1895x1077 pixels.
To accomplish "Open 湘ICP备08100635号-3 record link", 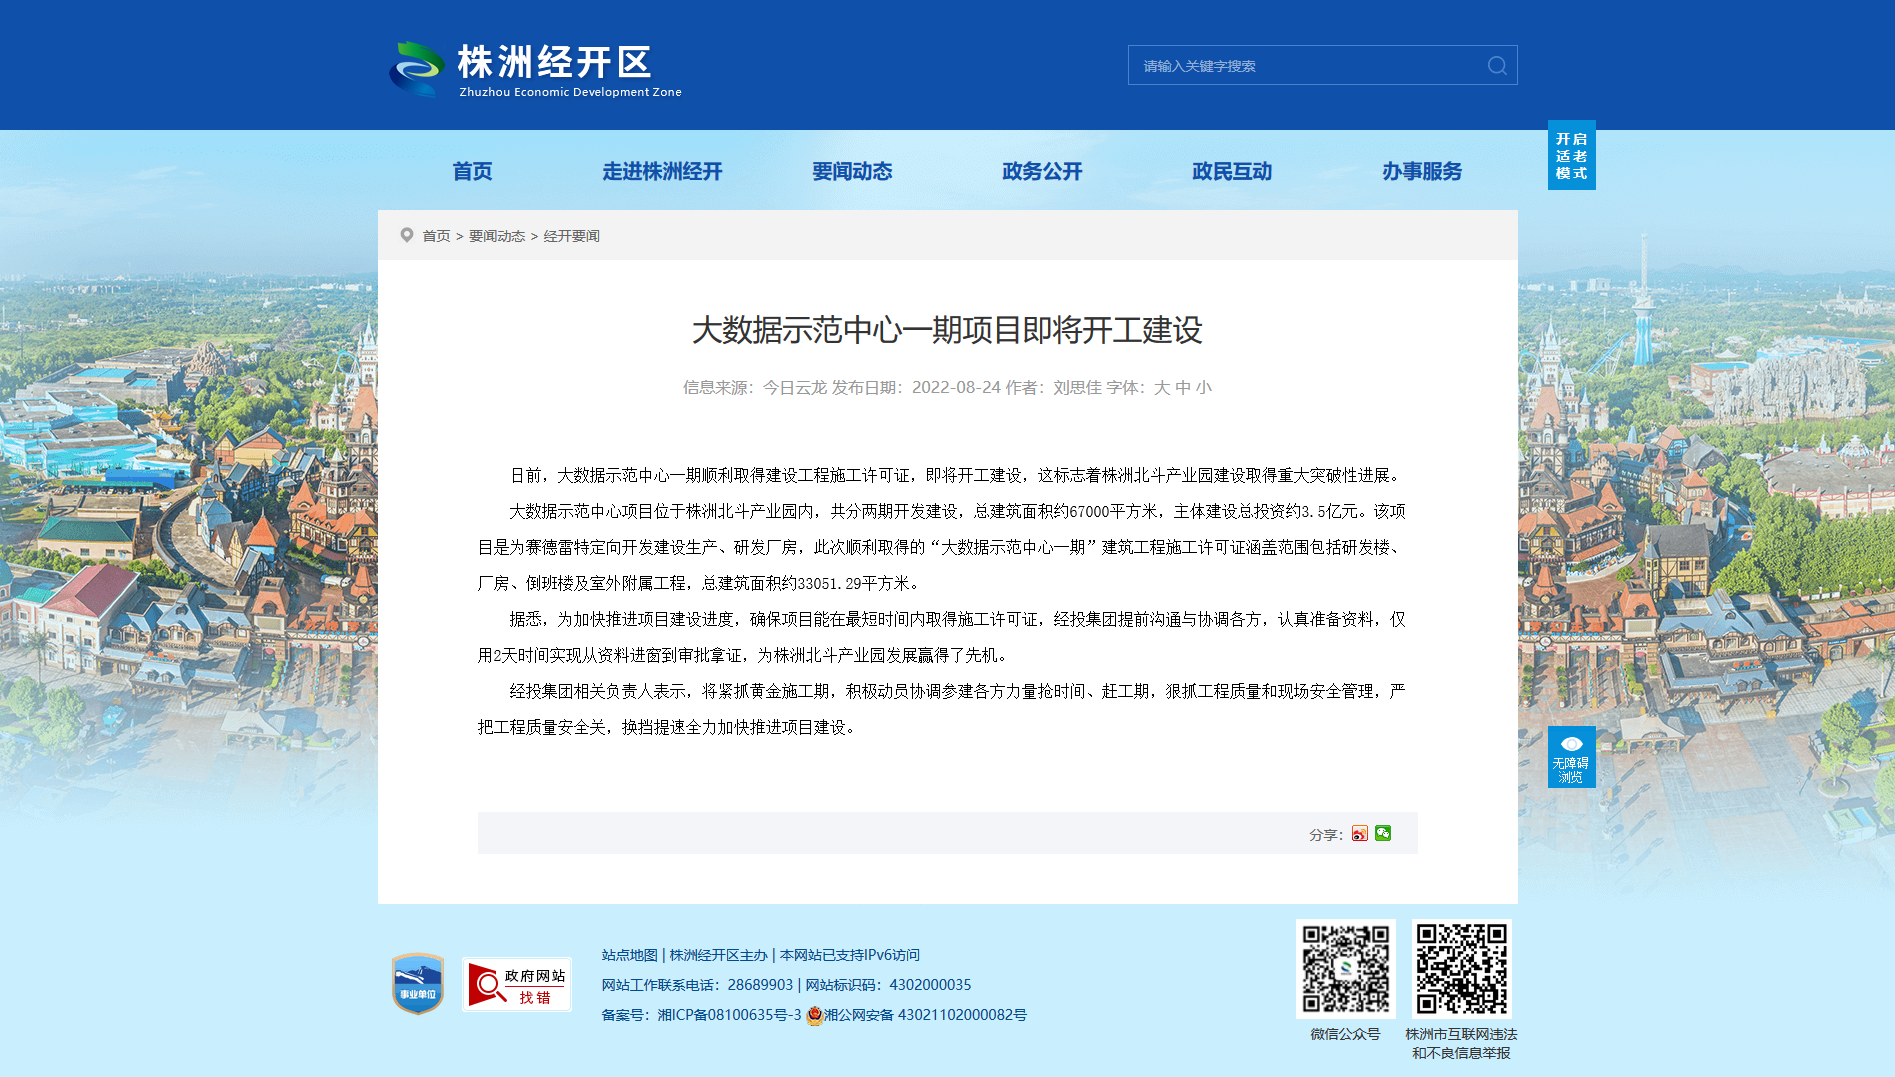I will click(x=729, y=1015).
